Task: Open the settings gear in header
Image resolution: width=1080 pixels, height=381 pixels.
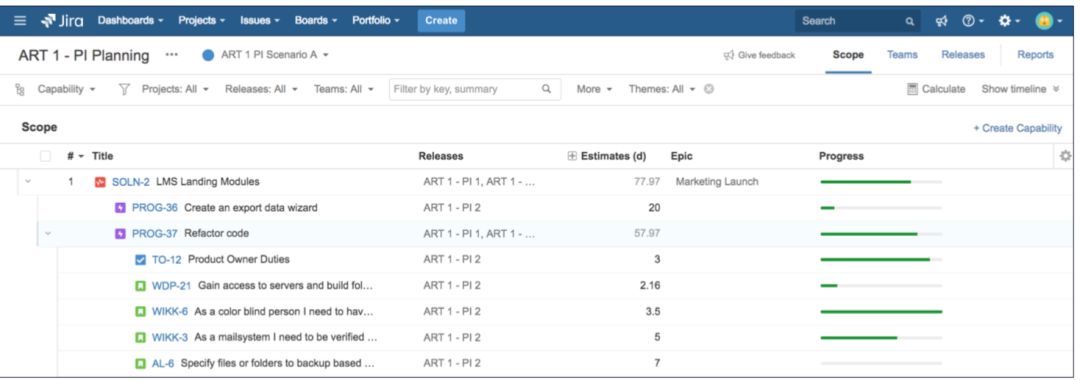Action: click(x=1008, y=21)
